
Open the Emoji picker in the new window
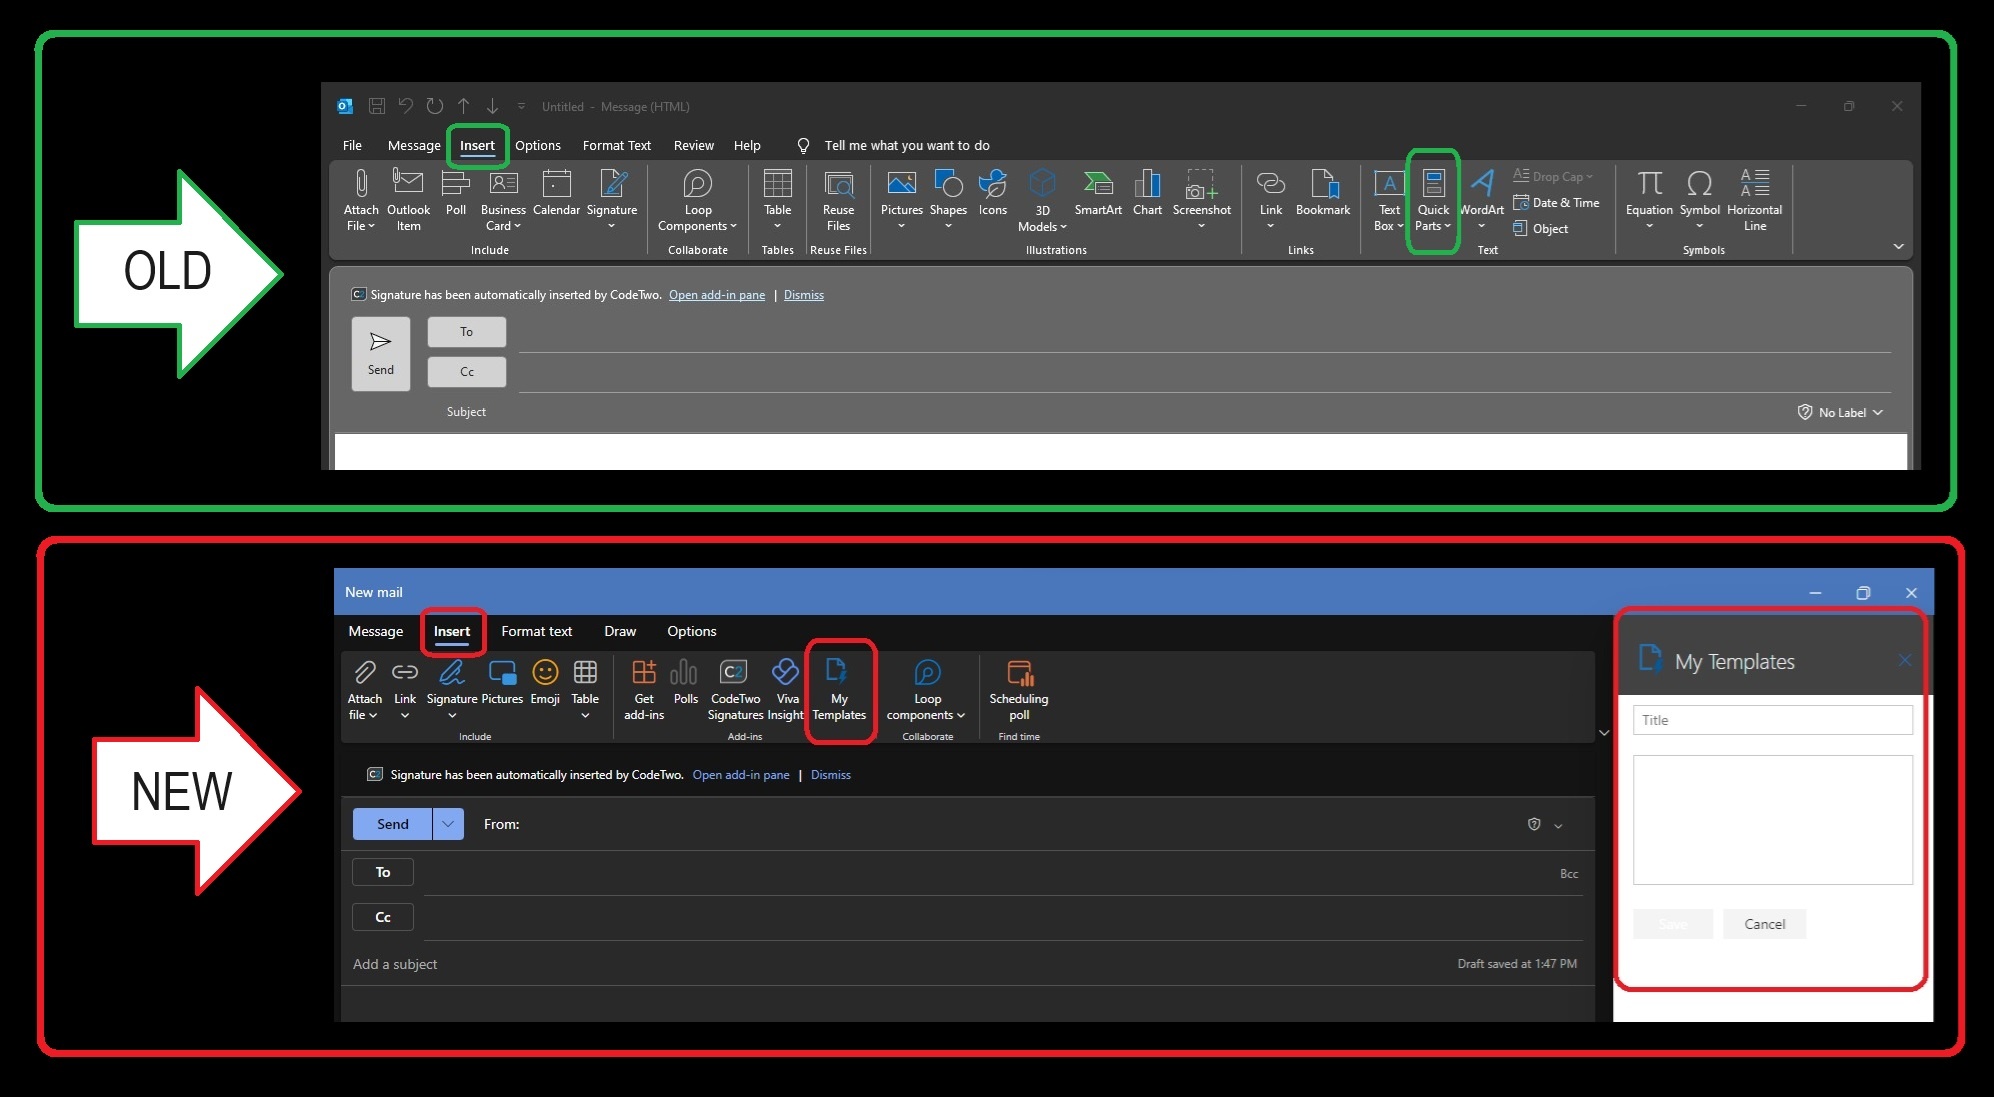click(545, 683)
